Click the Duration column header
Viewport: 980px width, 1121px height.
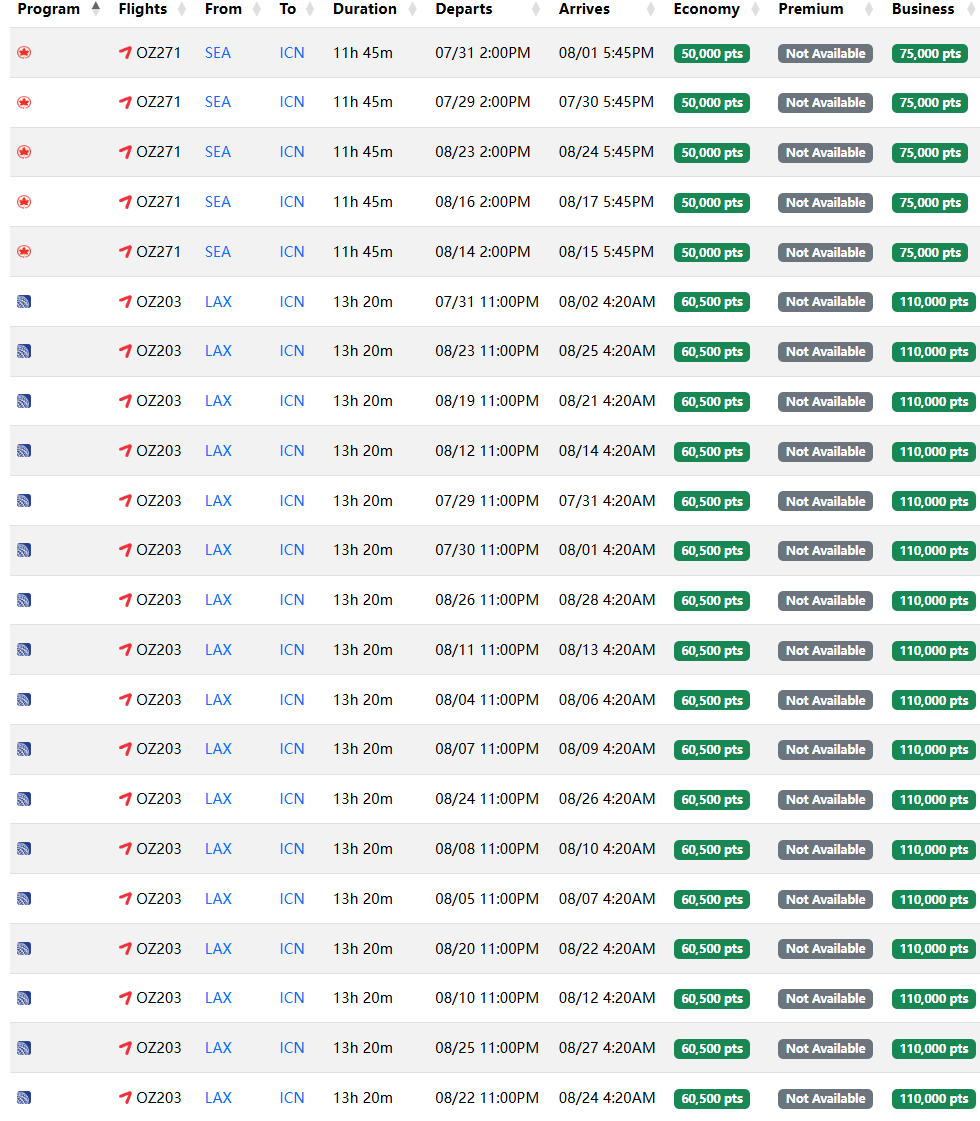pos(364,9)
